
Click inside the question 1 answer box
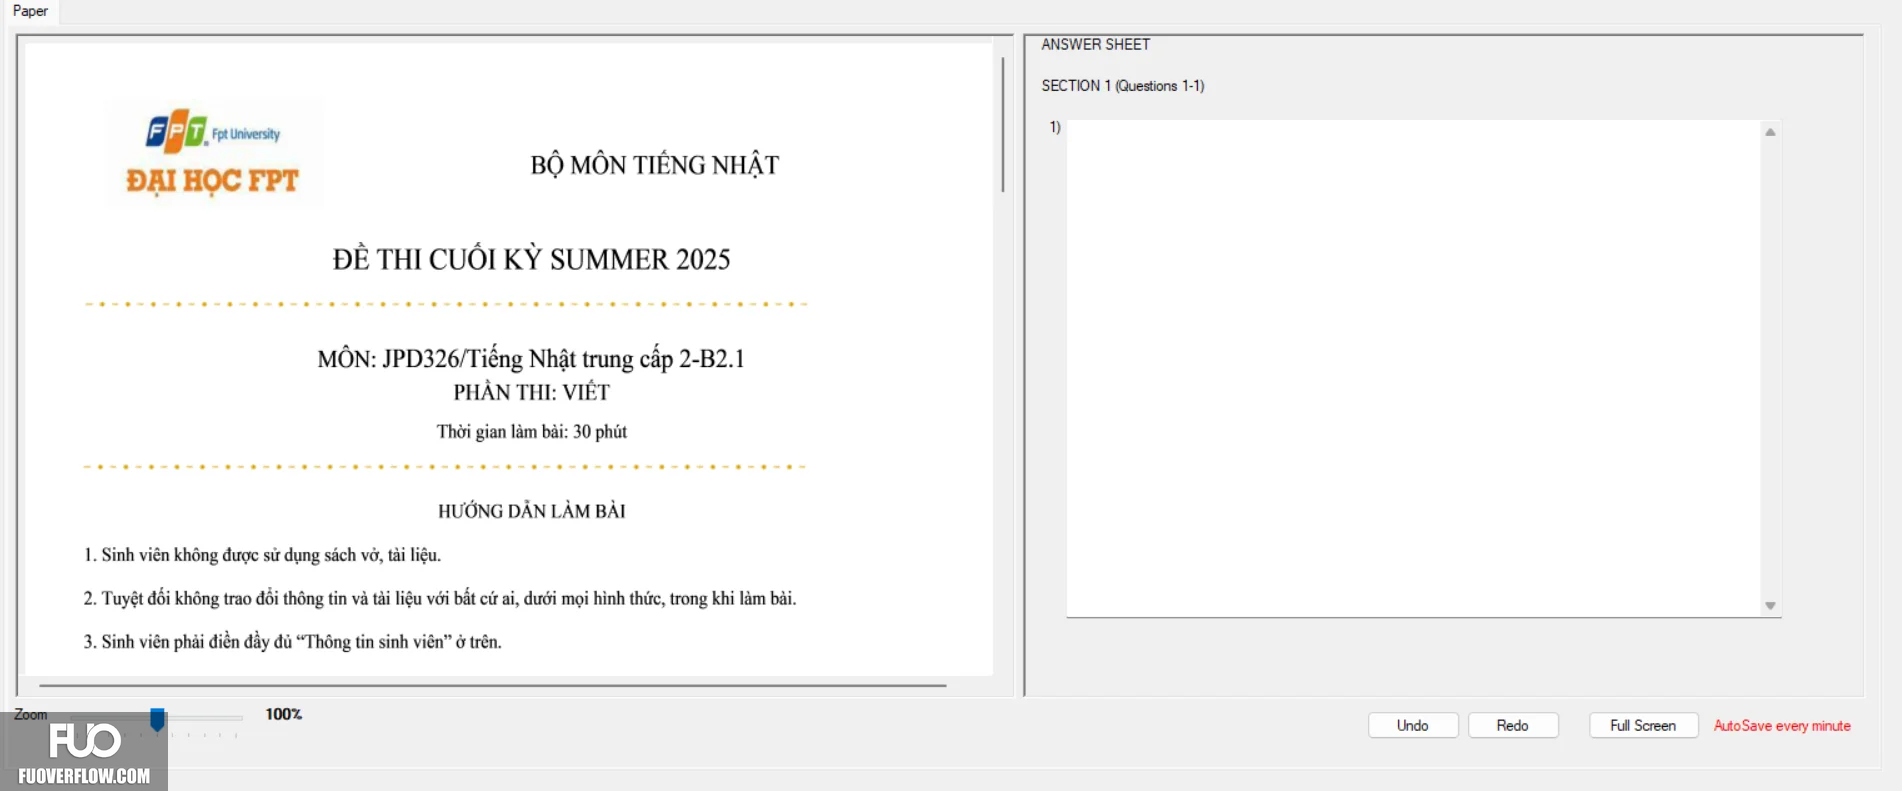[1413, 368]
